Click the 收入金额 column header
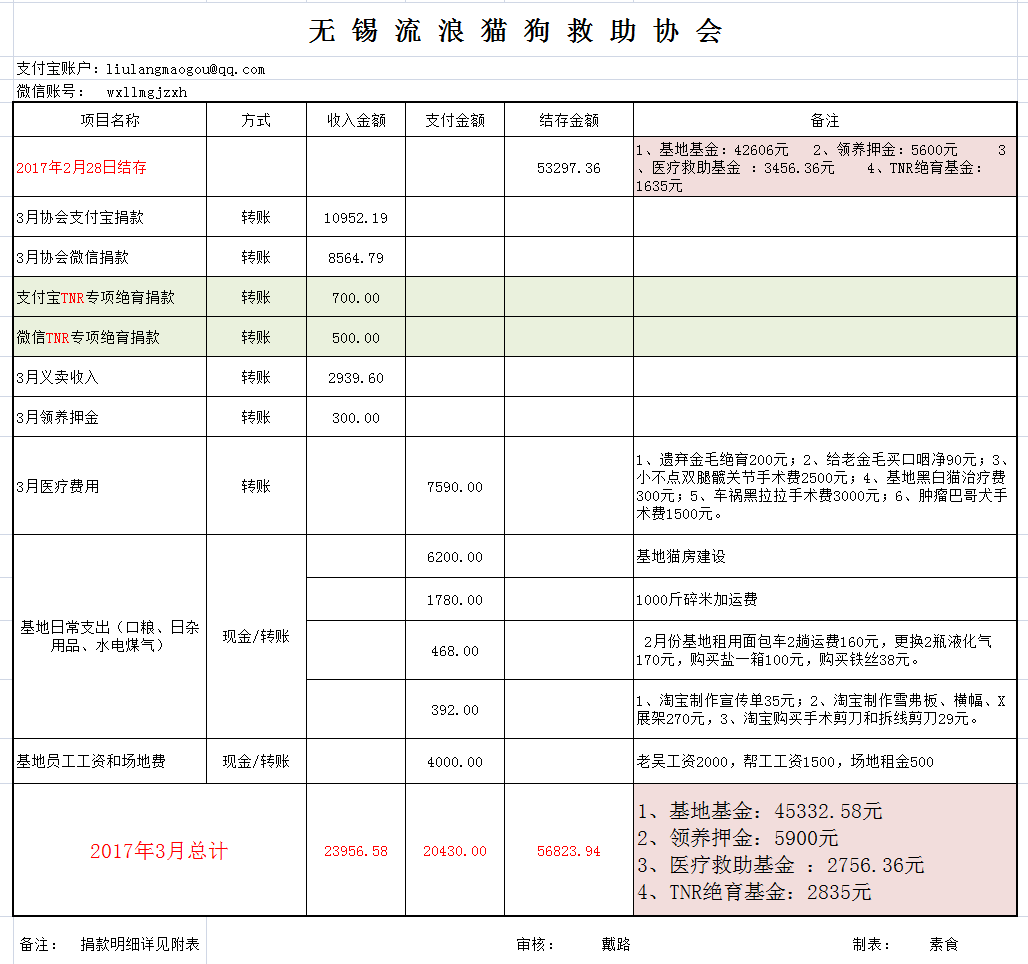 pyautogui.click(x=356, y=120)
